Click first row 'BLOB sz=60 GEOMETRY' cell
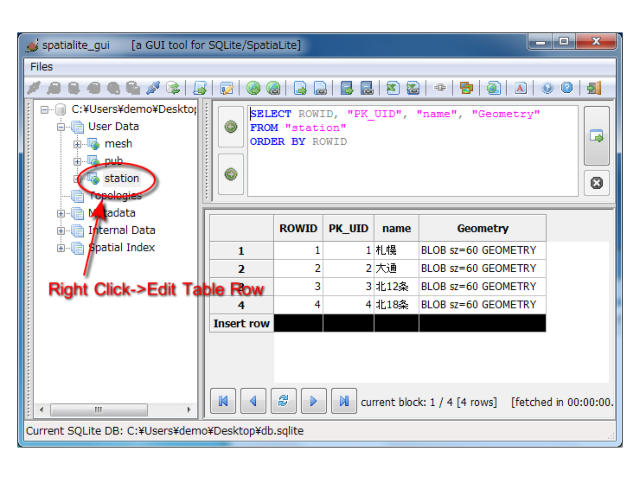 coord(482,250)
